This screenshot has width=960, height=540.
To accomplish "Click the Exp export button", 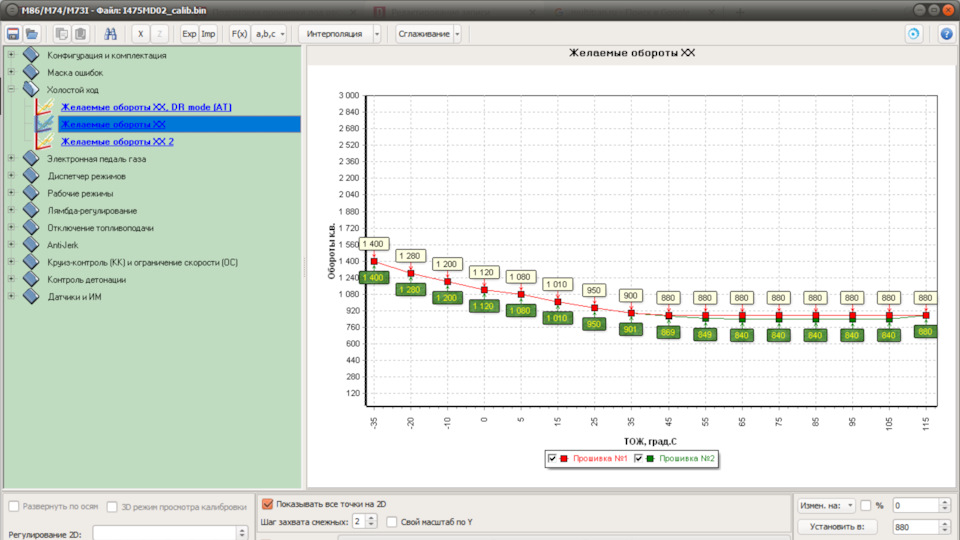I will tap(189, 34).
